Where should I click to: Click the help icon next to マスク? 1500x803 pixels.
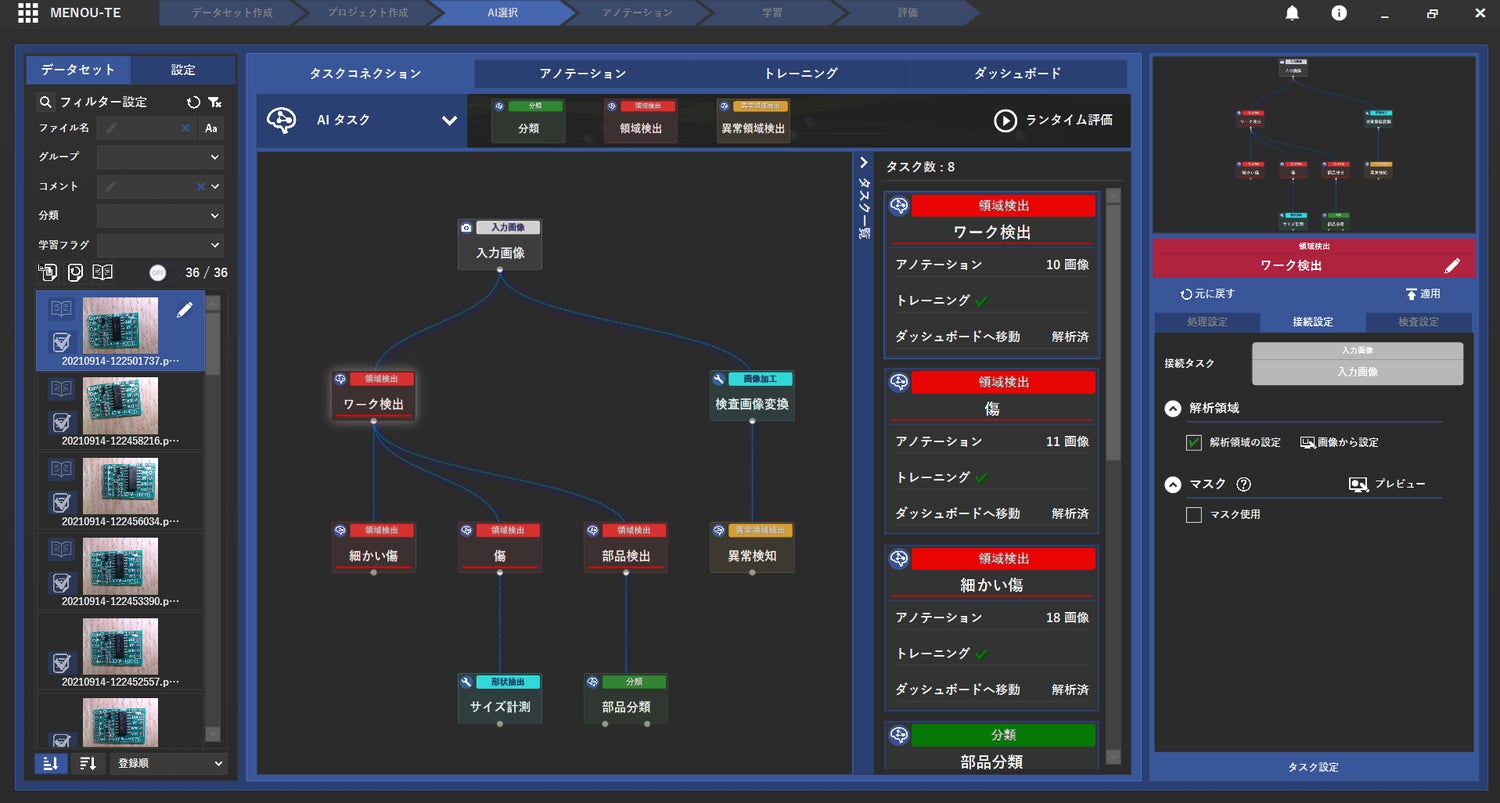click(x=1244, y=484)
